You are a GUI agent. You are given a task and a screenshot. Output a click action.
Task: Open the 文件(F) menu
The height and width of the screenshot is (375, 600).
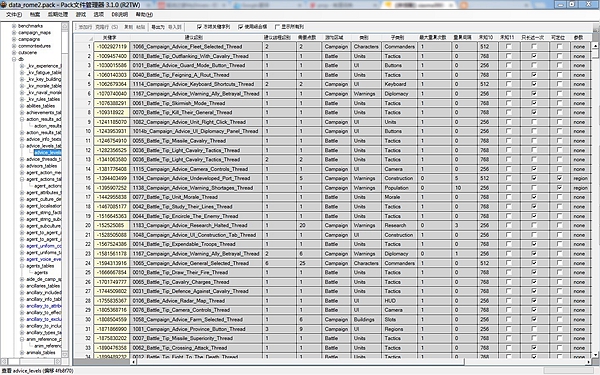[x=14, y=15]
